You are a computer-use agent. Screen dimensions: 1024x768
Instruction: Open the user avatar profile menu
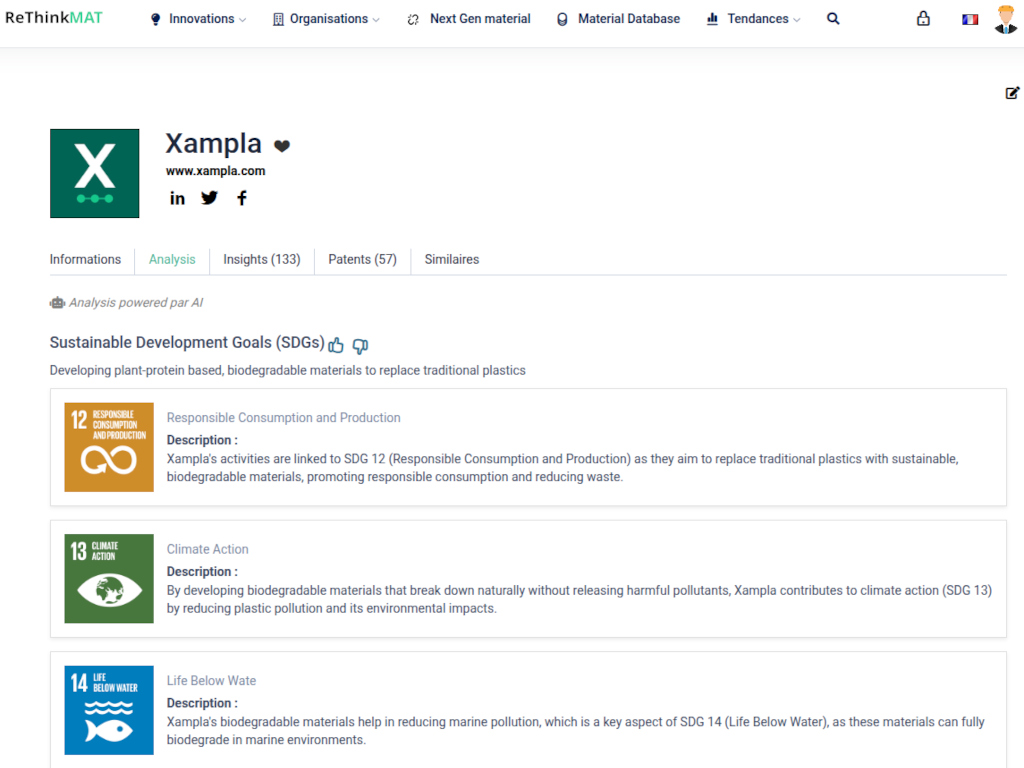1006,19
